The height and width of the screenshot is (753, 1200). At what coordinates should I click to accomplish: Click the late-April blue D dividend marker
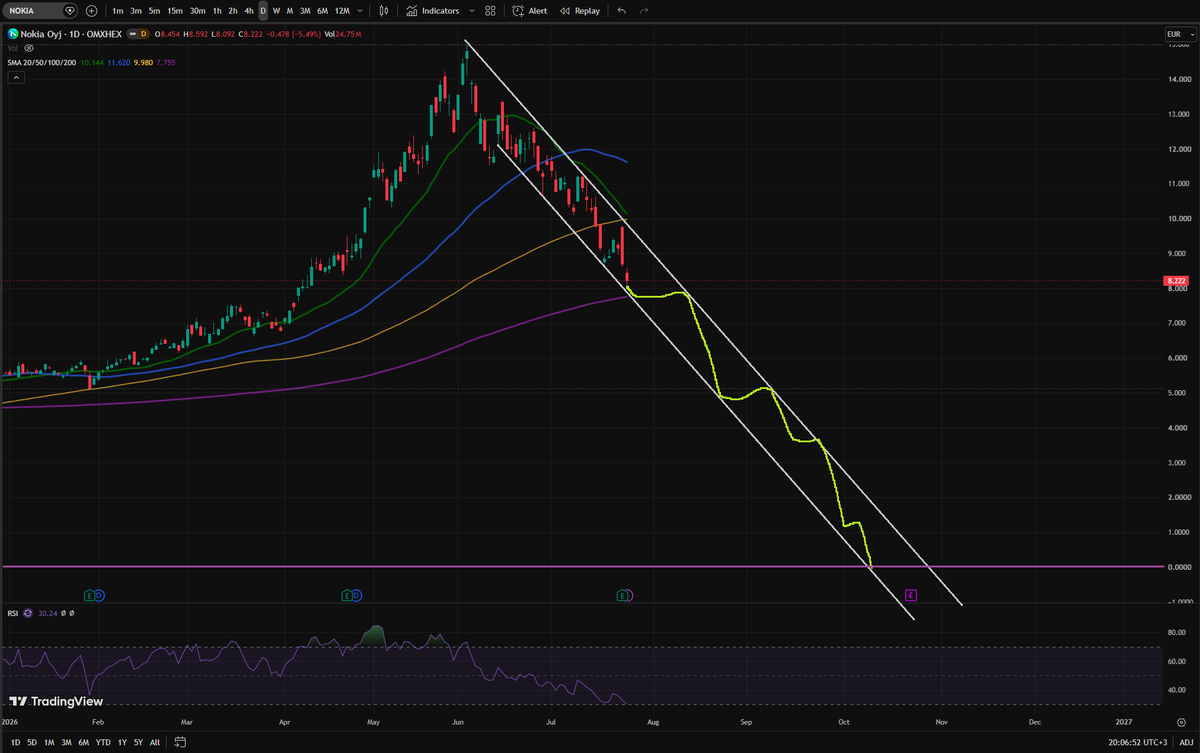[357, 595]
